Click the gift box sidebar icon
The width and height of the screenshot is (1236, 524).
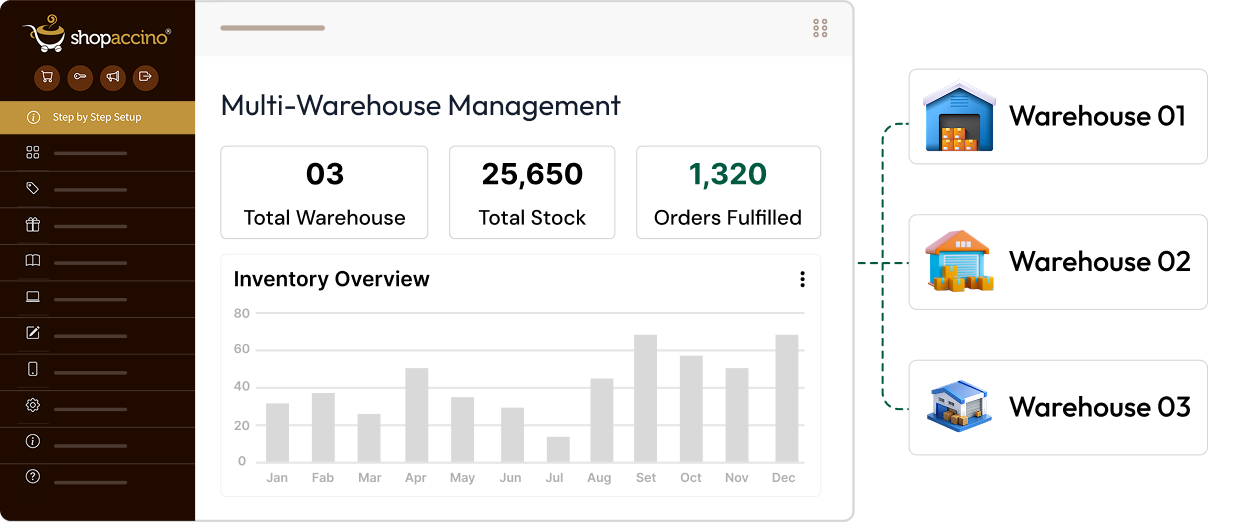[x=33, y=225]
